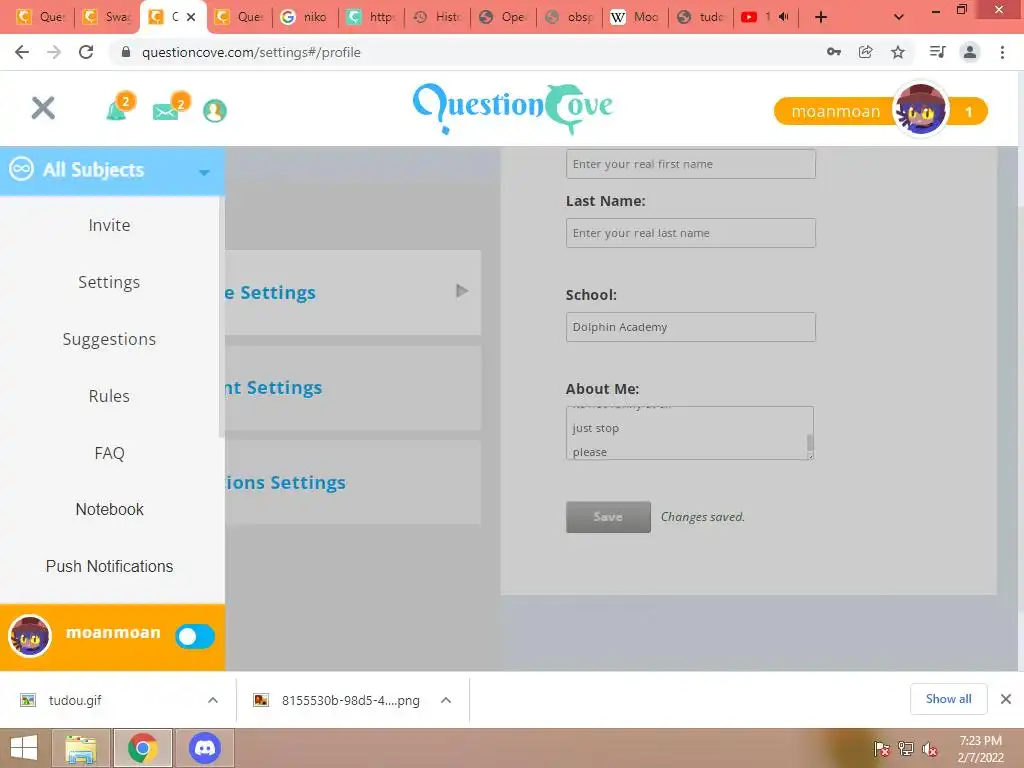Click the moanmoan username badge in header
The height and width of the screenshot is (768, 1024).
[x=835, y=111]
